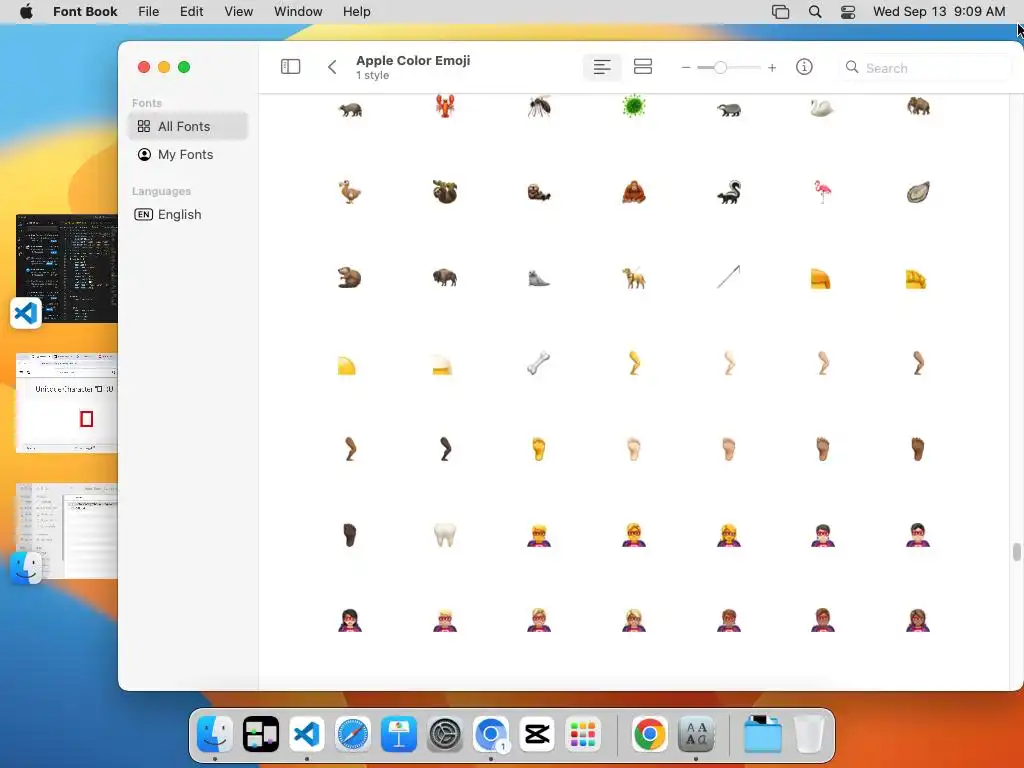Open Visual Studio Code from the Dock
The image size is (1024, 768).
coord(307,734)
